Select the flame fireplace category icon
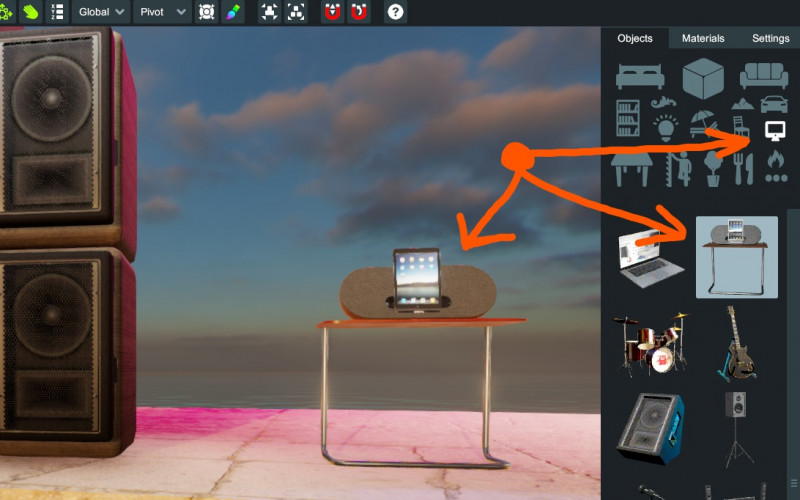The height and width of the screenshot is (500, 800). [776, 166]
